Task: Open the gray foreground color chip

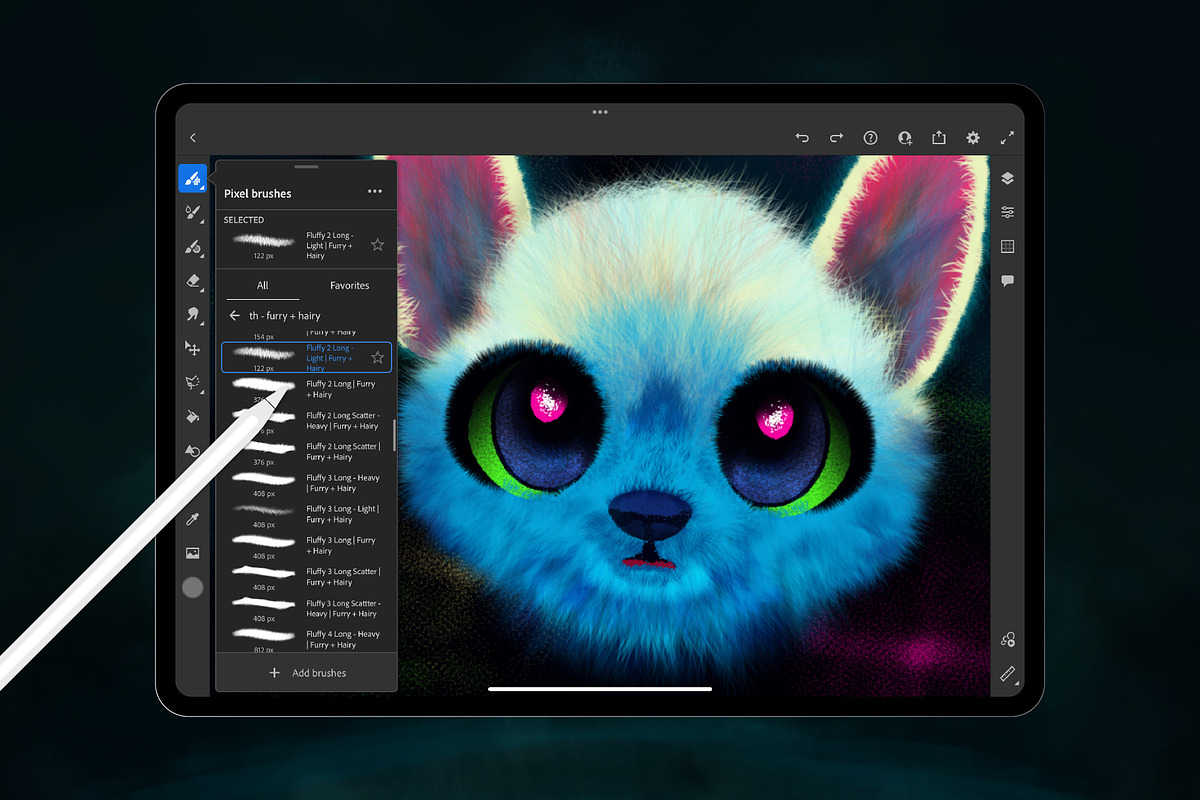Action: click(x=193, y=588)
